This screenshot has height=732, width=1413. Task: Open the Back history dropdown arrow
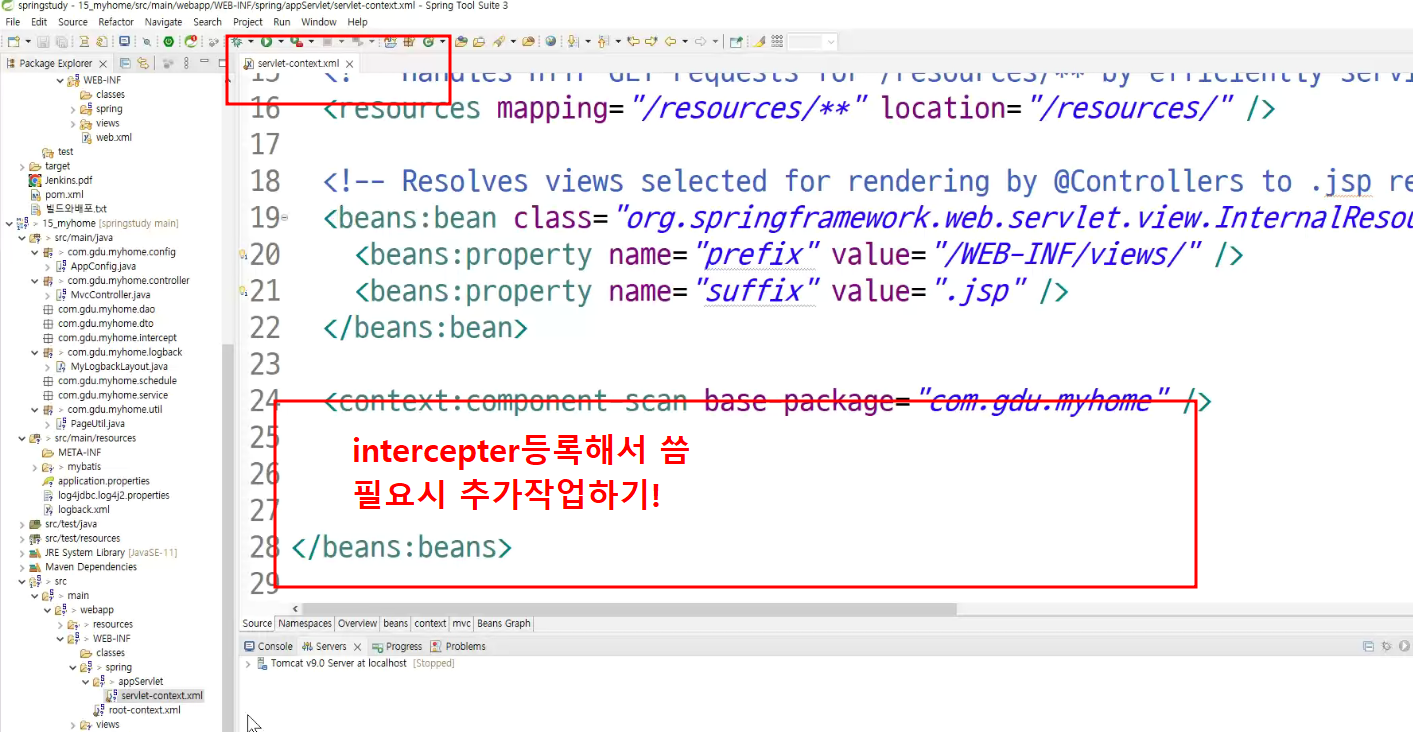pyautogui.click(x=685, y=42)
